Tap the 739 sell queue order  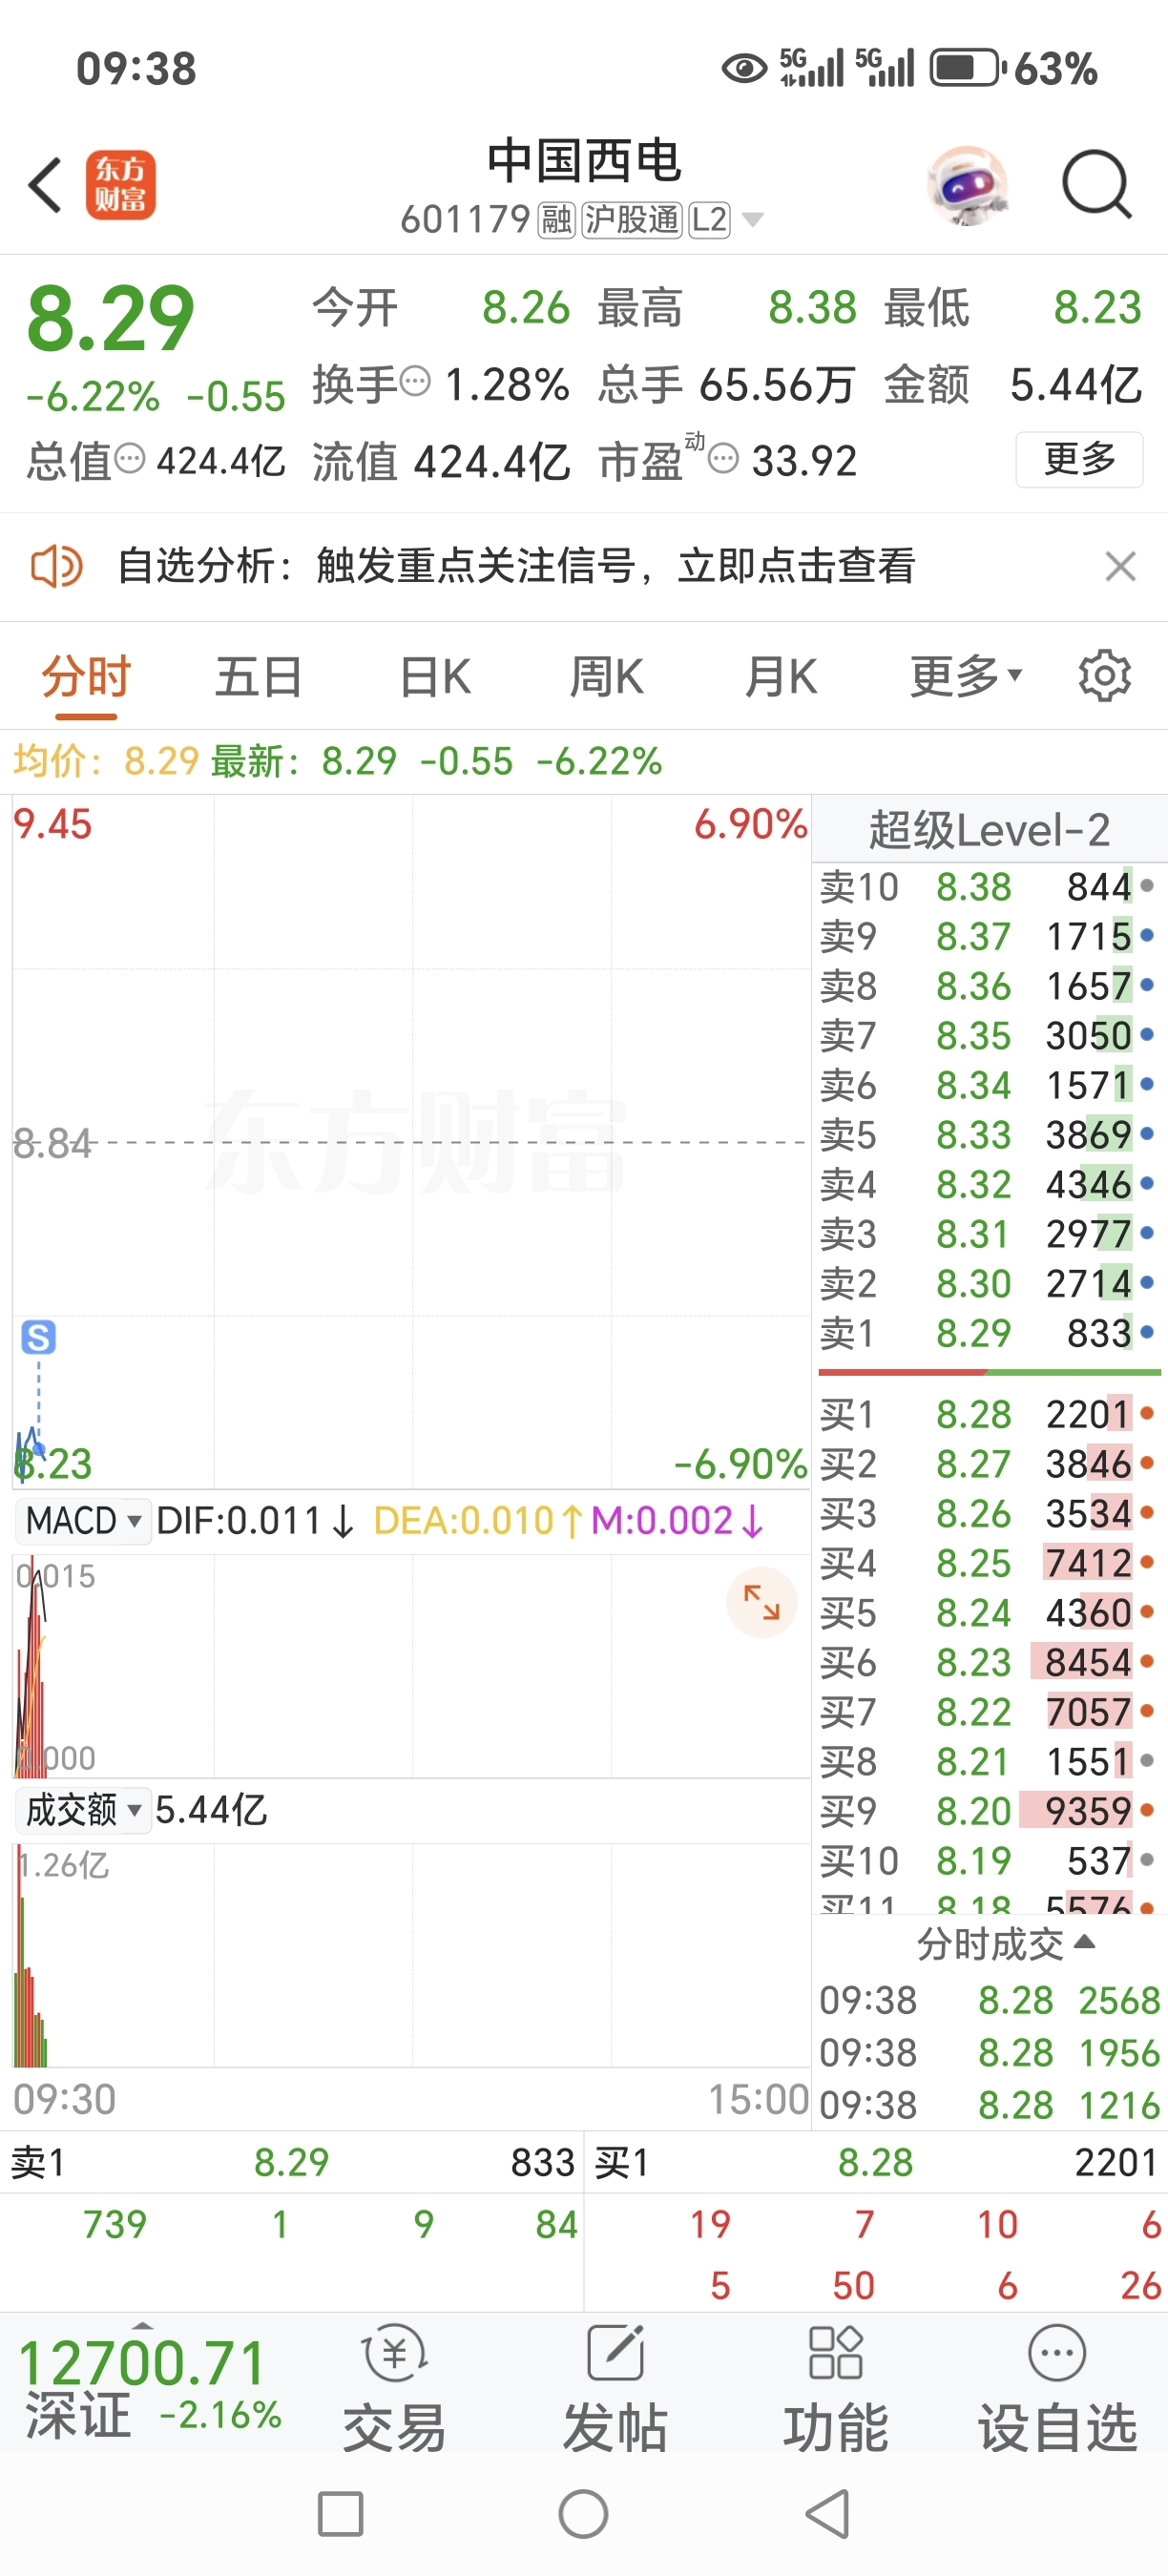pos(115,2225)
